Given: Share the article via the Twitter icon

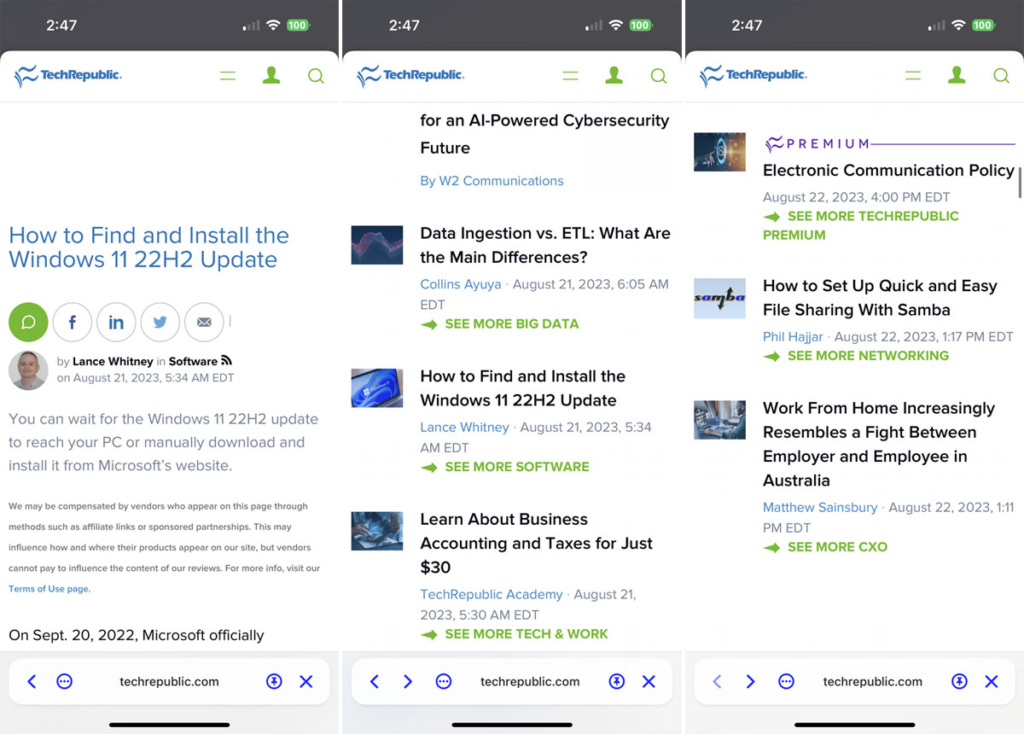Looking at the screenshot, I should (x=160, y=321).
